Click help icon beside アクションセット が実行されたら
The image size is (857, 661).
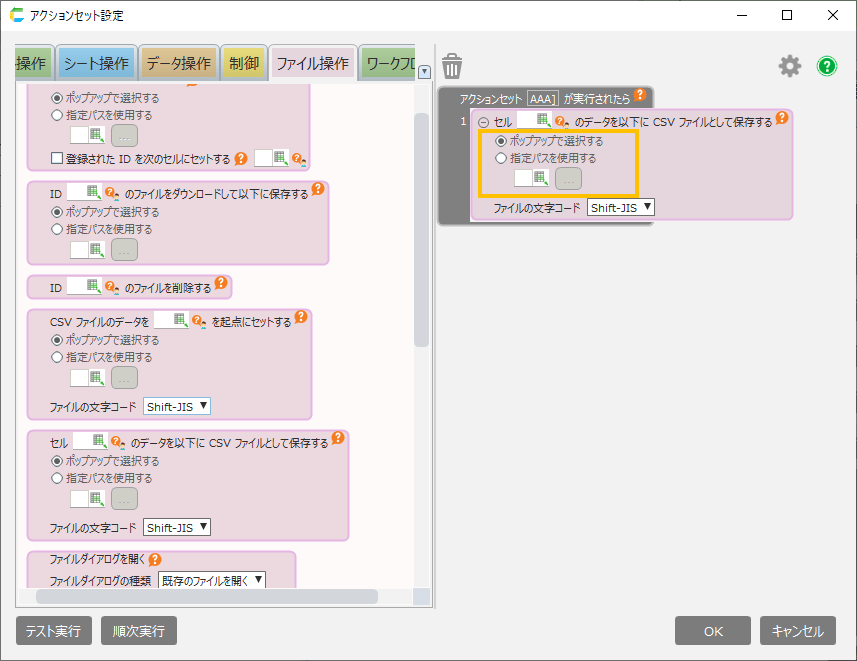click(x=640, y=97)
